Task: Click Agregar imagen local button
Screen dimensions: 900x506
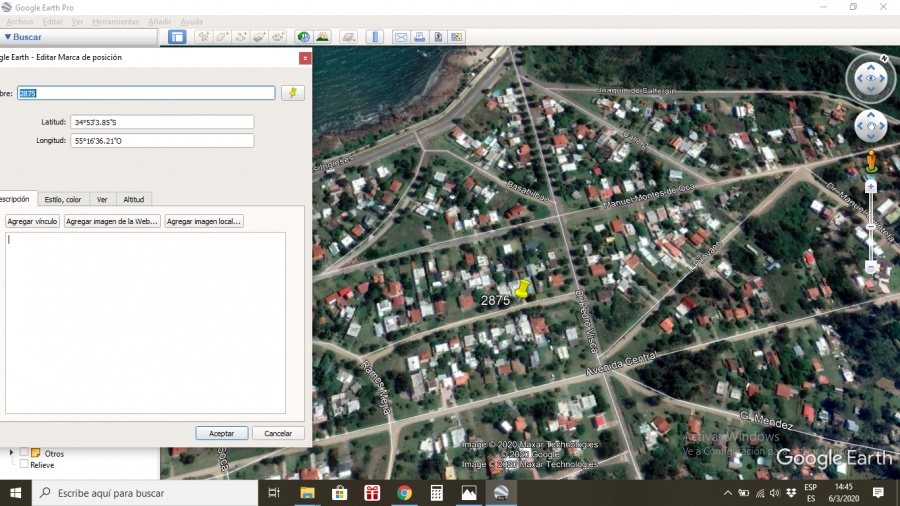Action: pyautogui.click(x=204, y=221)
